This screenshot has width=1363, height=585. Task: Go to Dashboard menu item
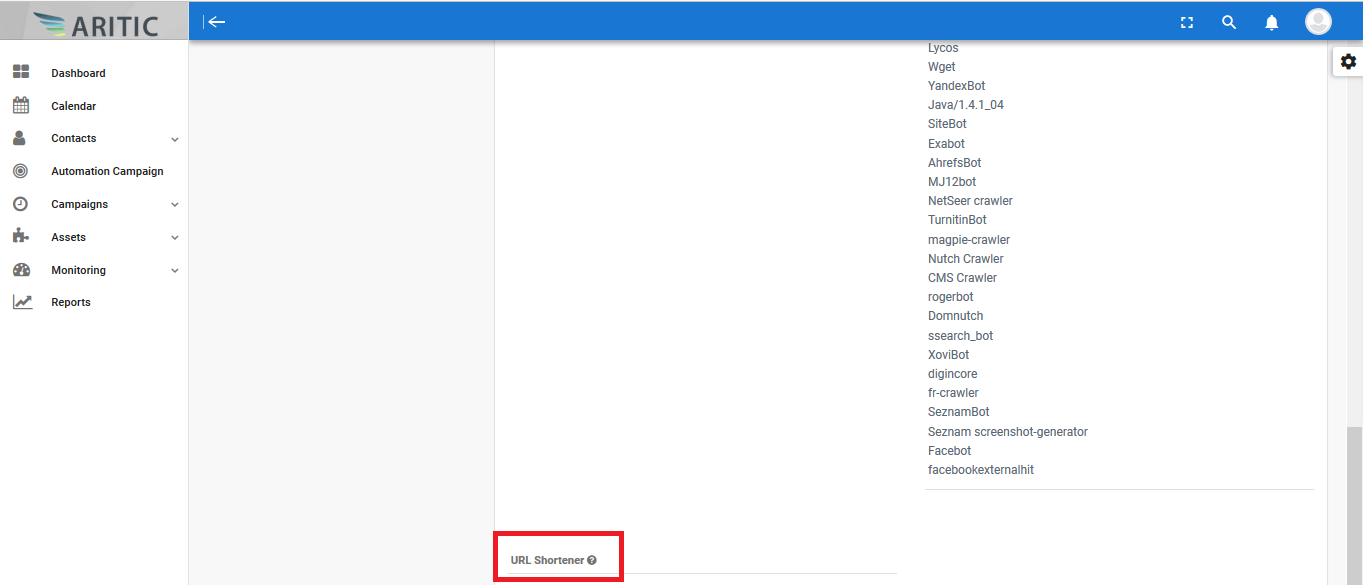pyautogui.click(x=78, y=73)
